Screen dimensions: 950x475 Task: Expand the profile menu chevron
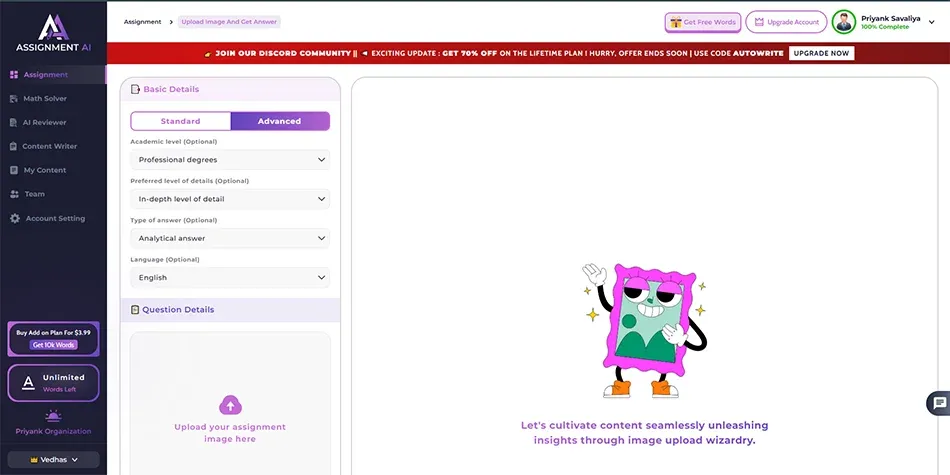pos(932,22)
